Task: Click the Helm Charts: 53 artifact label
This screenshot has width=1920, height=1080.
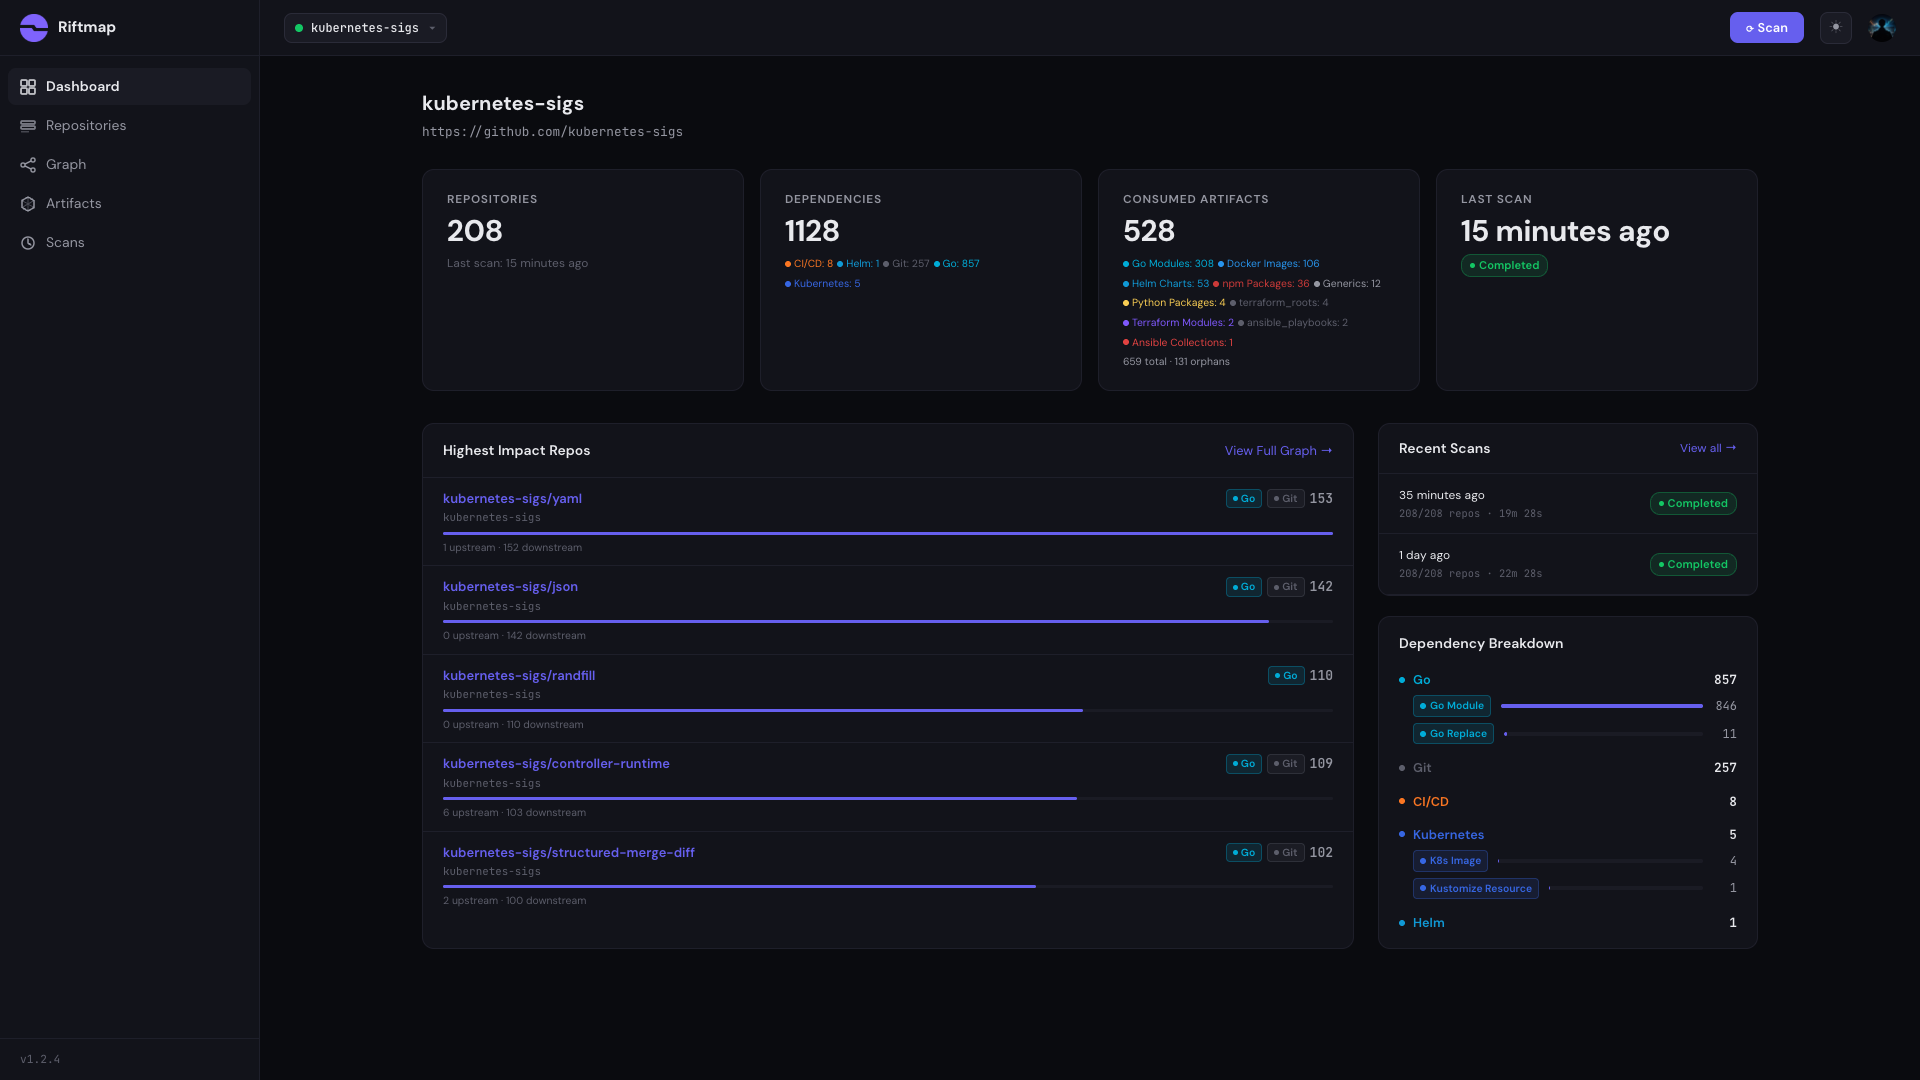Action: [x=1166, y=284]
